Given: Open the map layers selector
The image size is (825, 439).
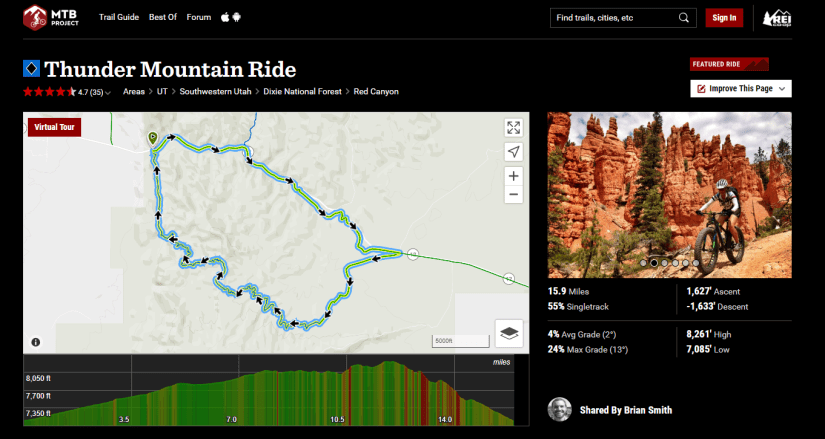Looking at the screenshot, I should (x=509, y=333).
